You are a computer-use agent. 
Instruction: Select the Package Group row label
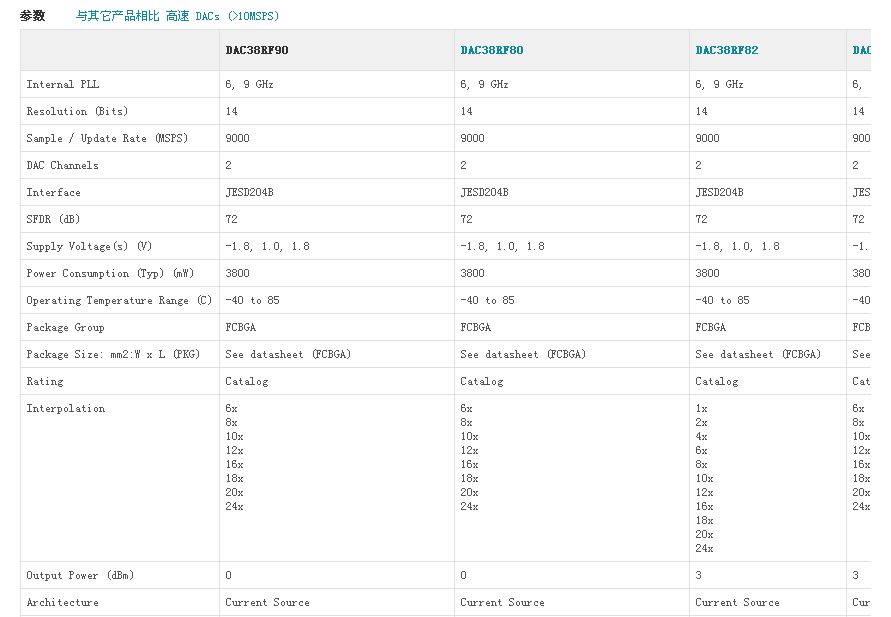[65, 328]
